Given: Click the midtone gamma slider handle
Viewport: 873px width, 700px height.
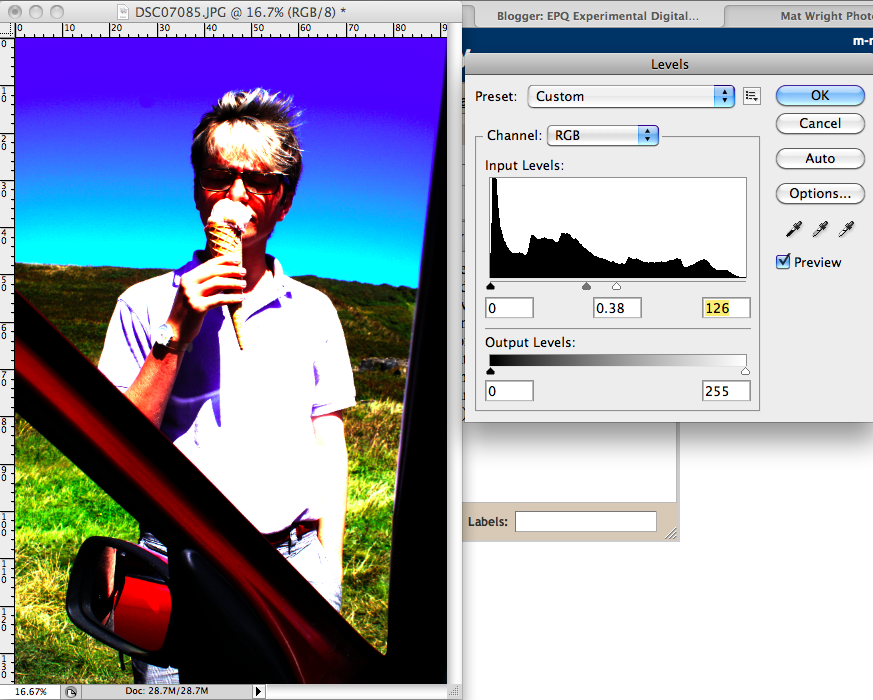Looking at the screenshot, I should pyautogui.click(x=586, y=286).
